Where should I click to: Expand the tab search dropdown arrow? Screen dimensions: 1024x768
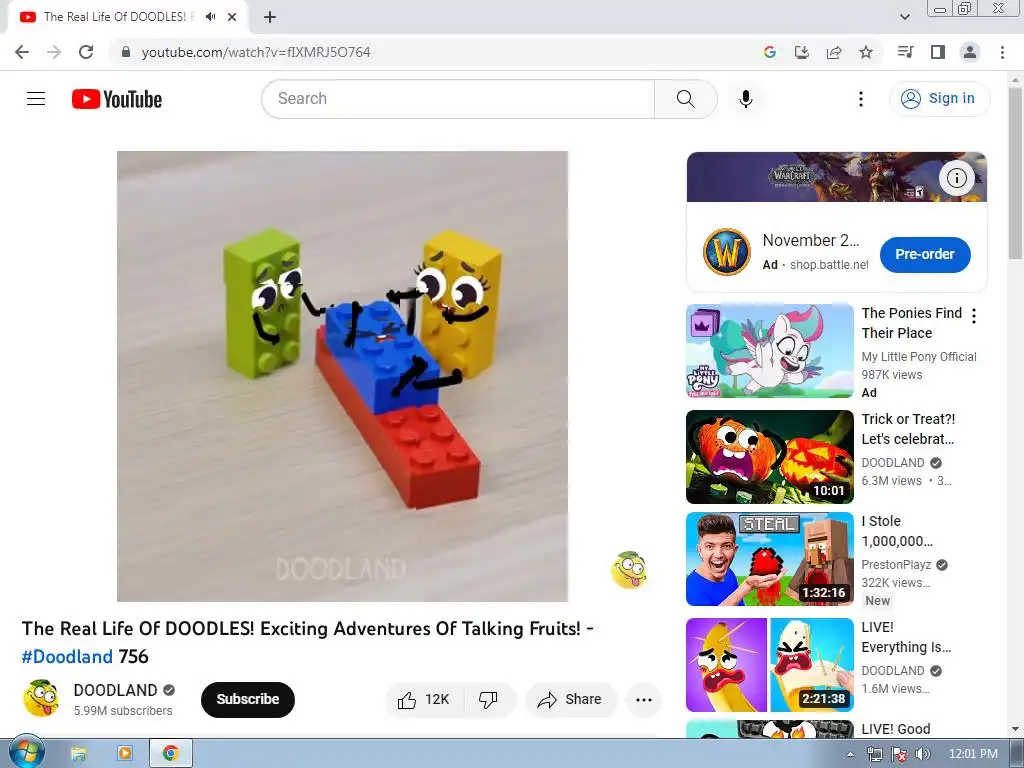(x=905, y=17)
